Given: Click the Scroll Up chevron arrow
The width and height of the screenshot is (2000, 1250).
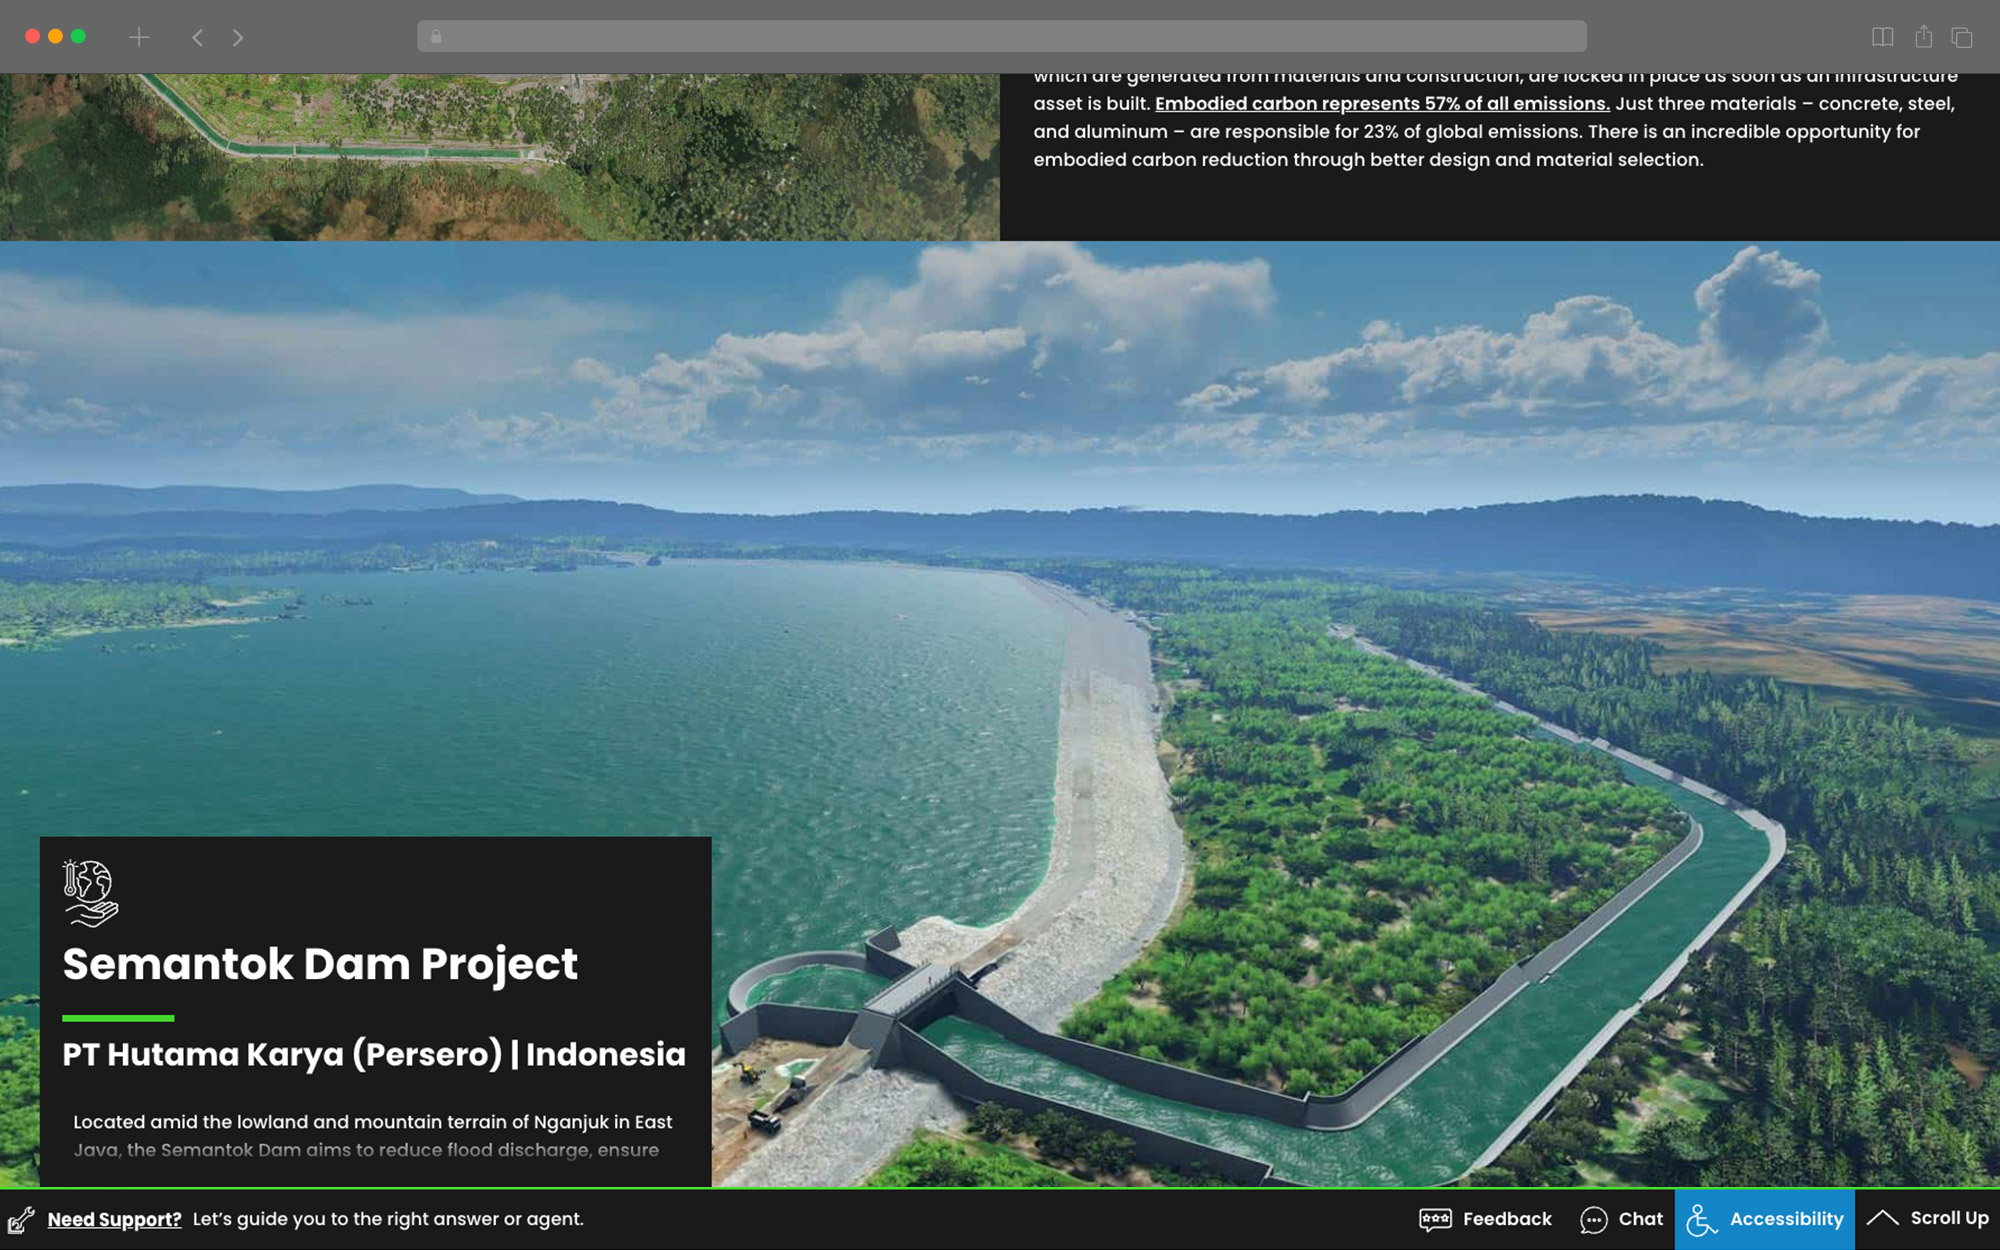Looking at the screenshot, I should [1882, 1217].
